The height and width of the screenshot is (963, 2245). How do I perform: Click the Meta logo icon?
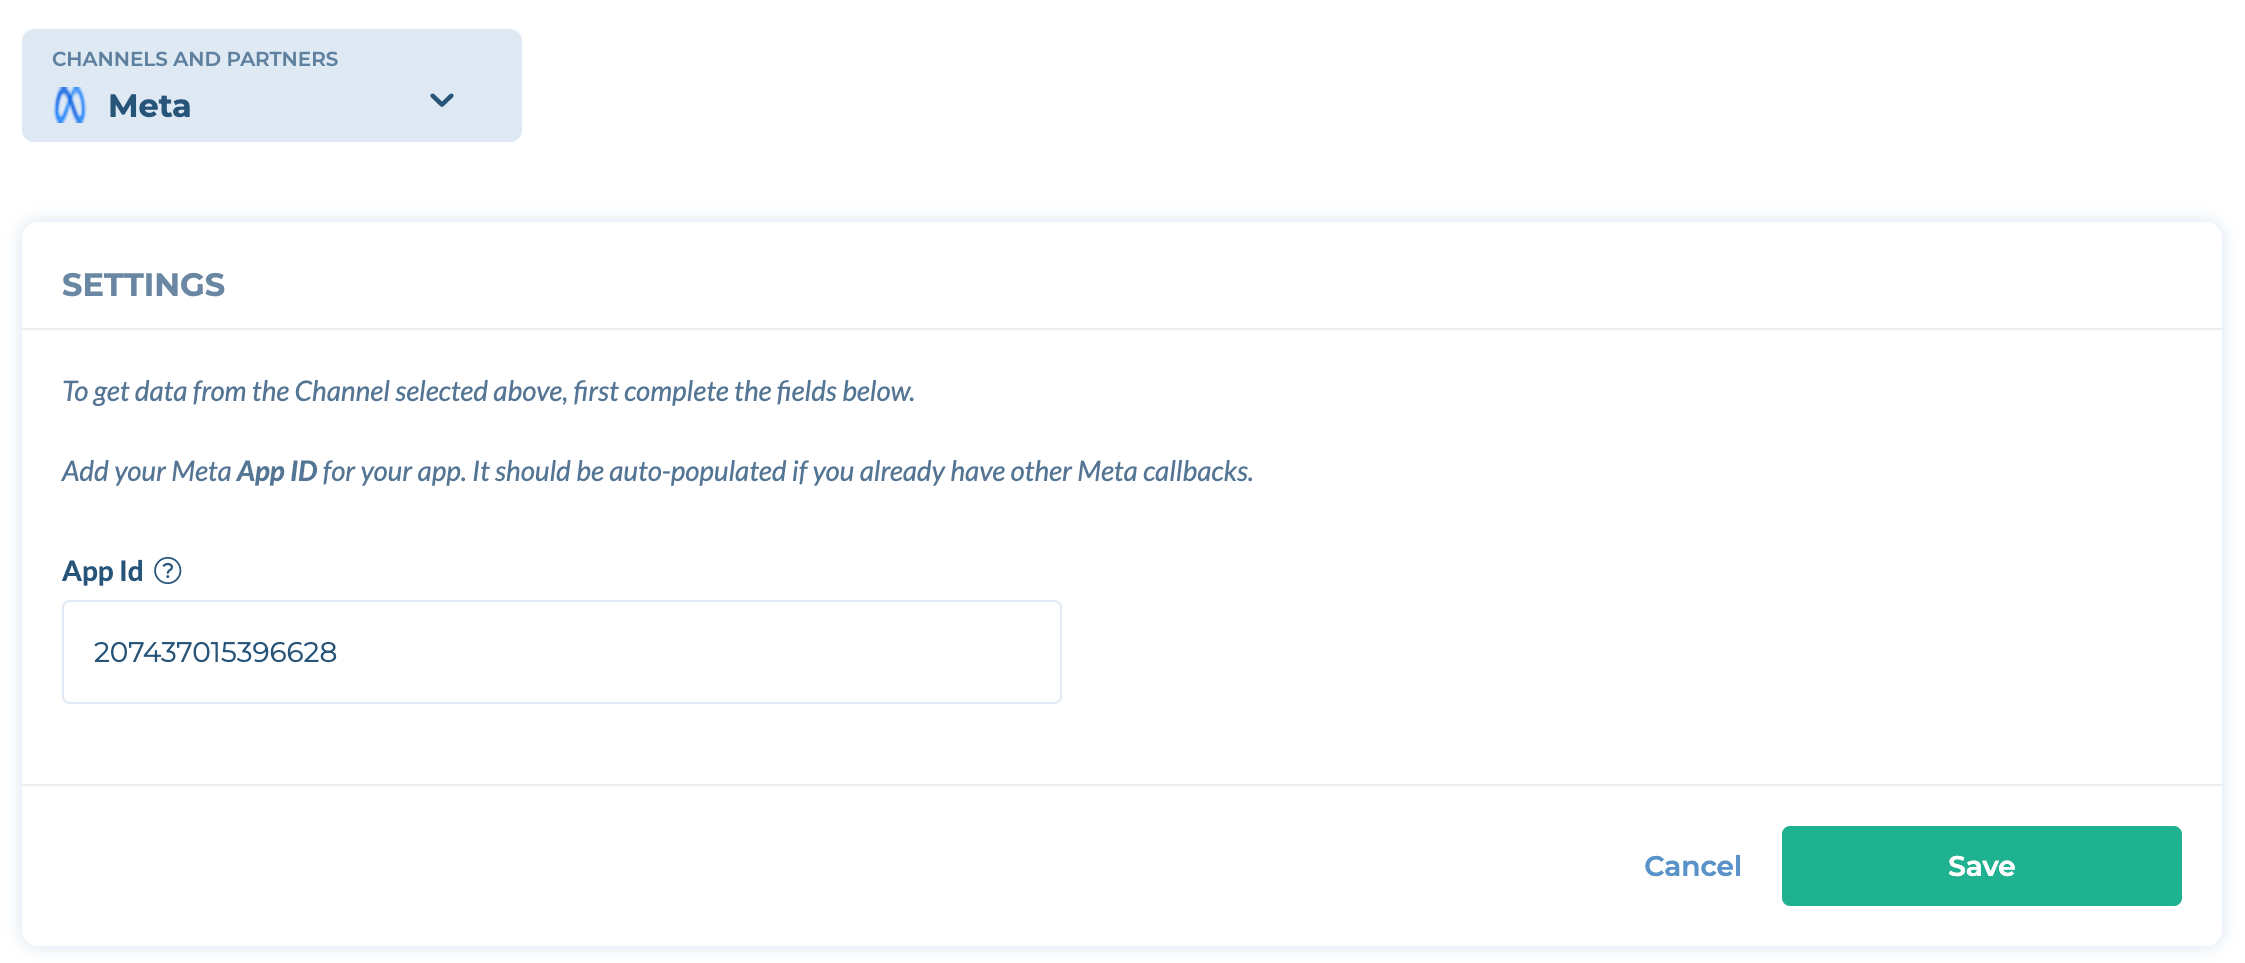70,105
